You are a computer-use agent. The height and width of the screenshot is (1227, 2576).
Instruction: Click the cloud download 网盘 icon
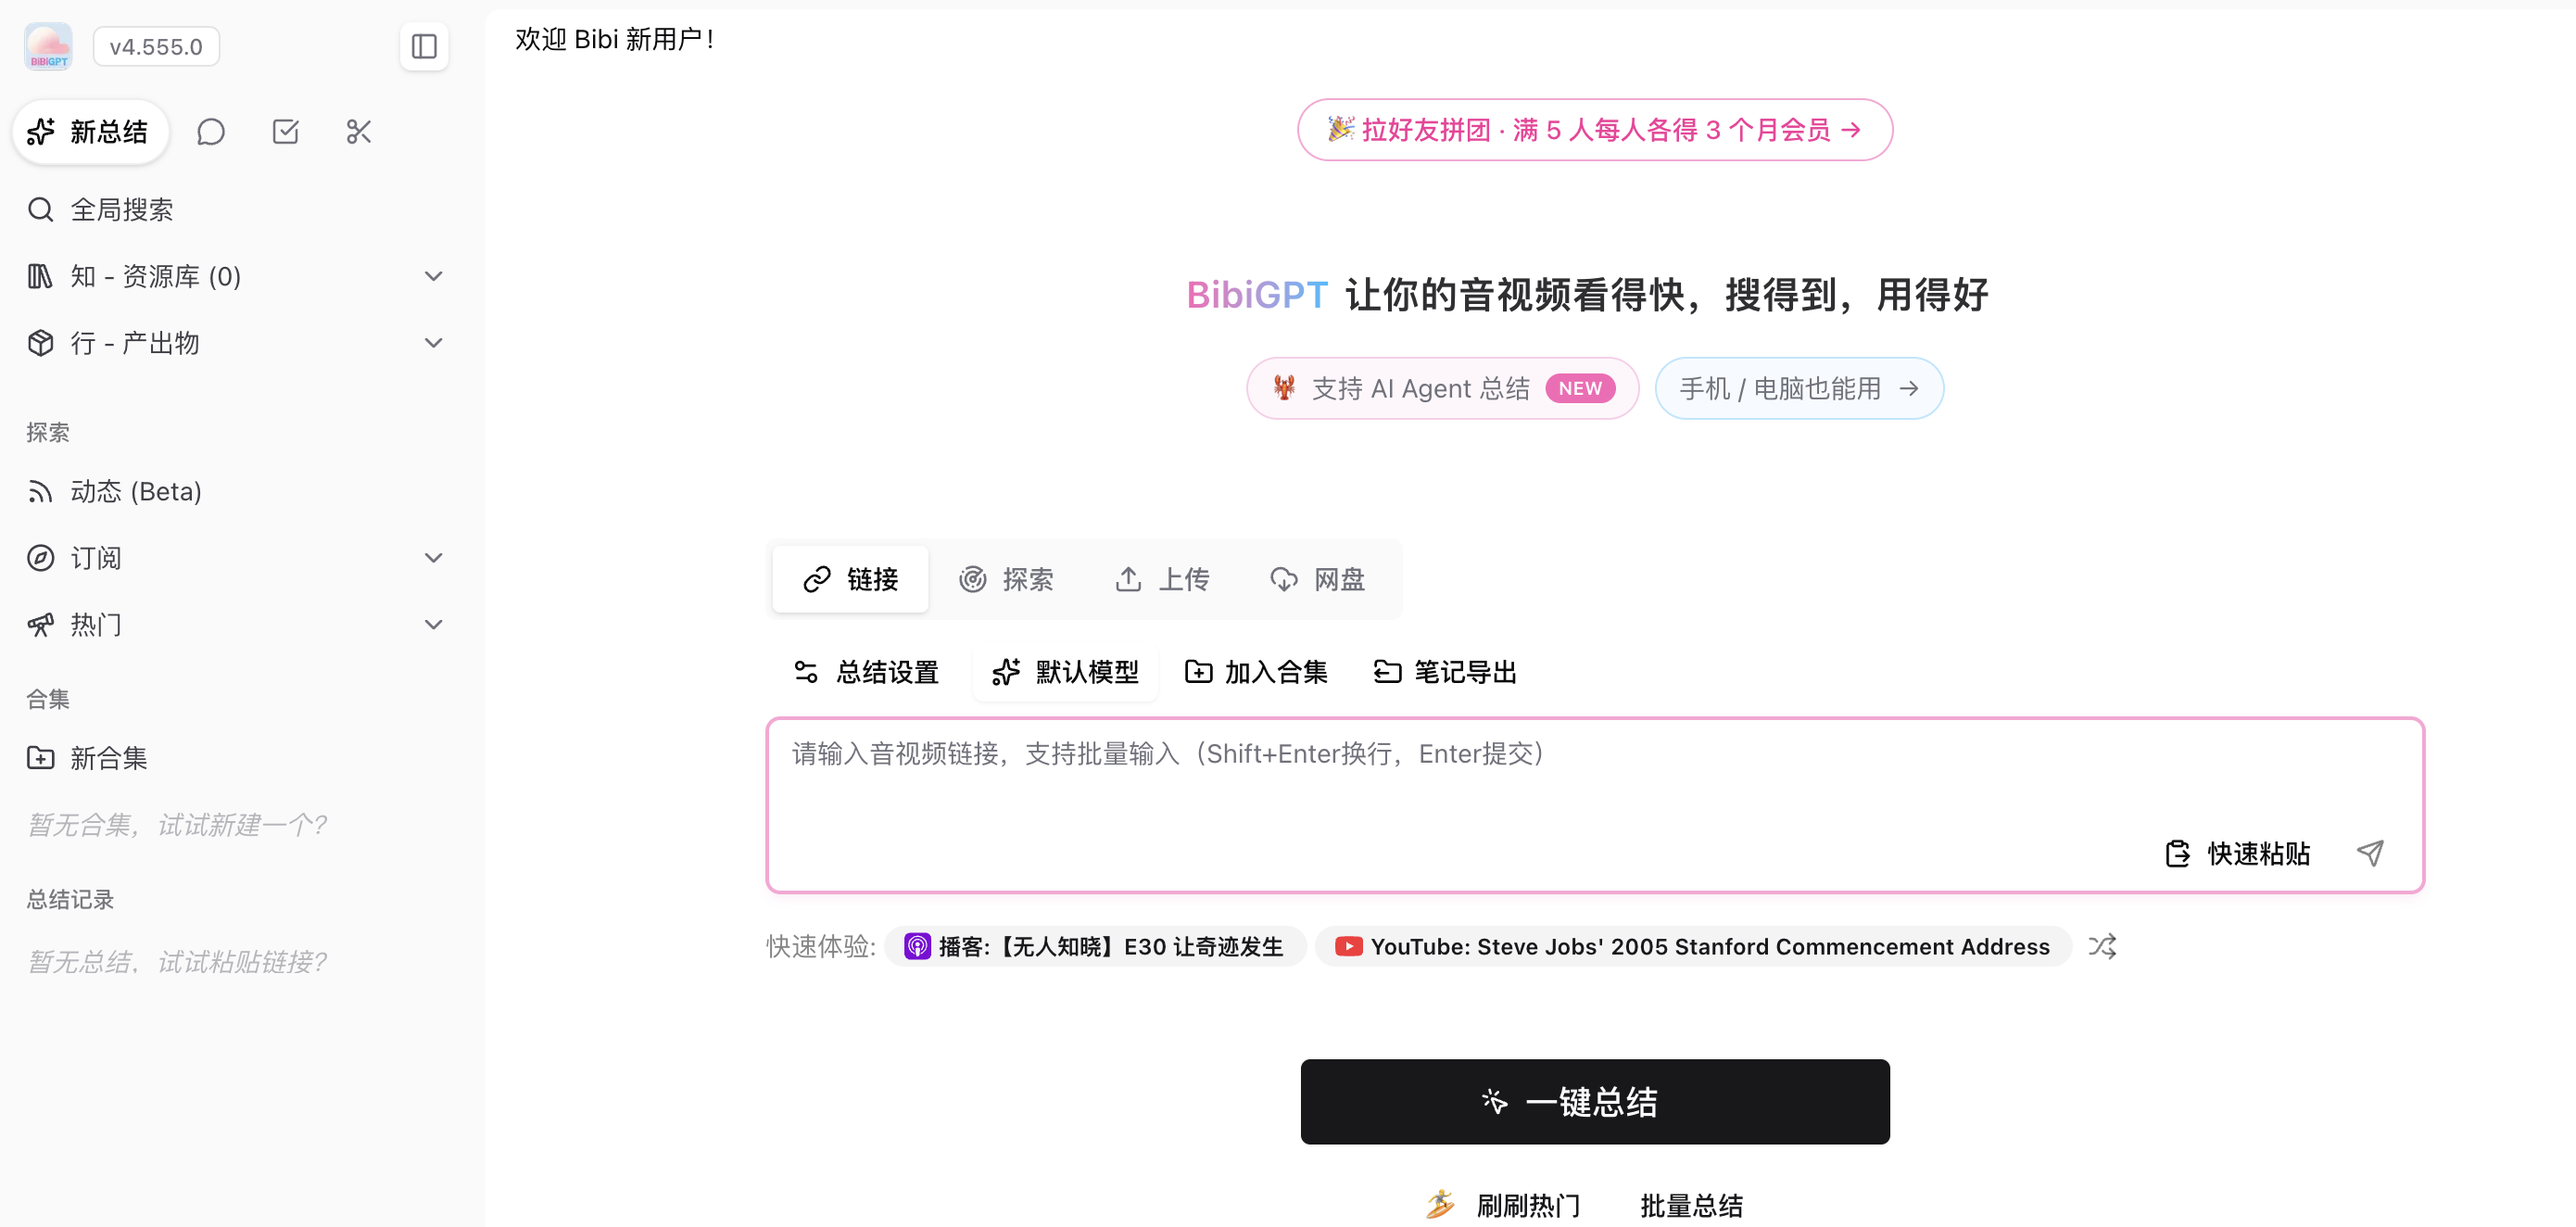coord(1284,579)
